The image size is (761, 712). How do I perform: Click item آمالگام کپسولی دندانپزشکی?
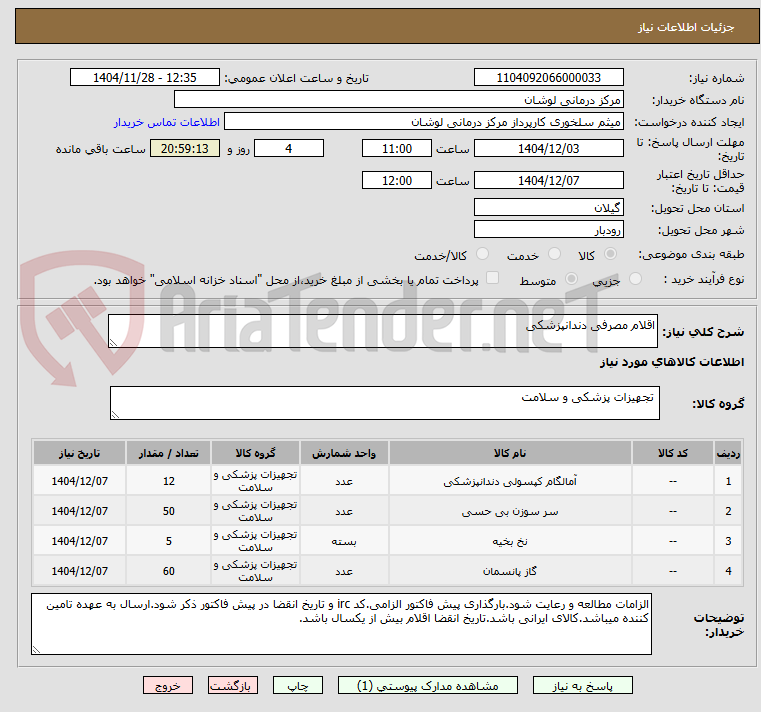[x=510, y=481]
